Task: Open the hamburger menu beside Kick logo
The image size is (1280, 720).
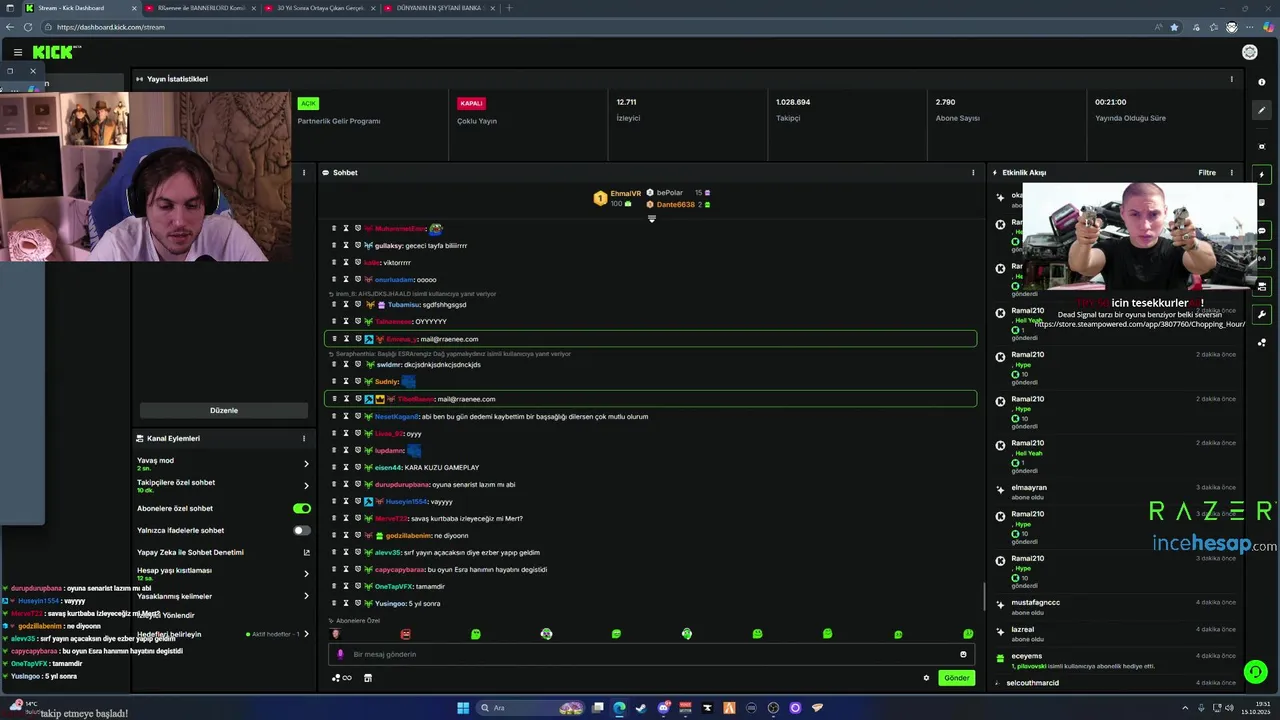Action: pos(18,52)
